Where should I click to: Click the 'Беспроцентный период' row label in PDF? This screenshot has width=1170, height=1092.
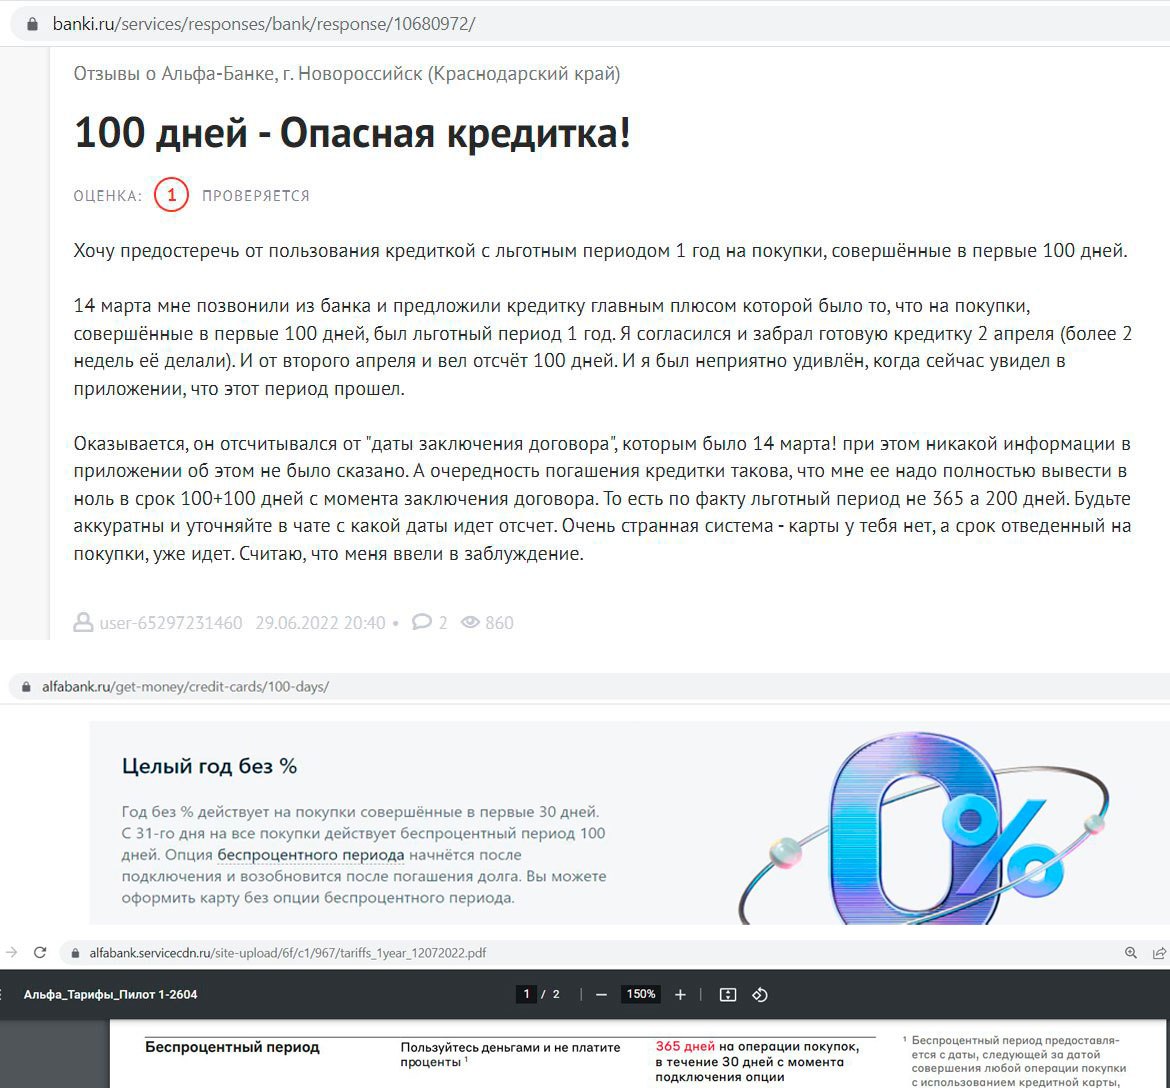pyautogui.click(x=232, y=1047)
